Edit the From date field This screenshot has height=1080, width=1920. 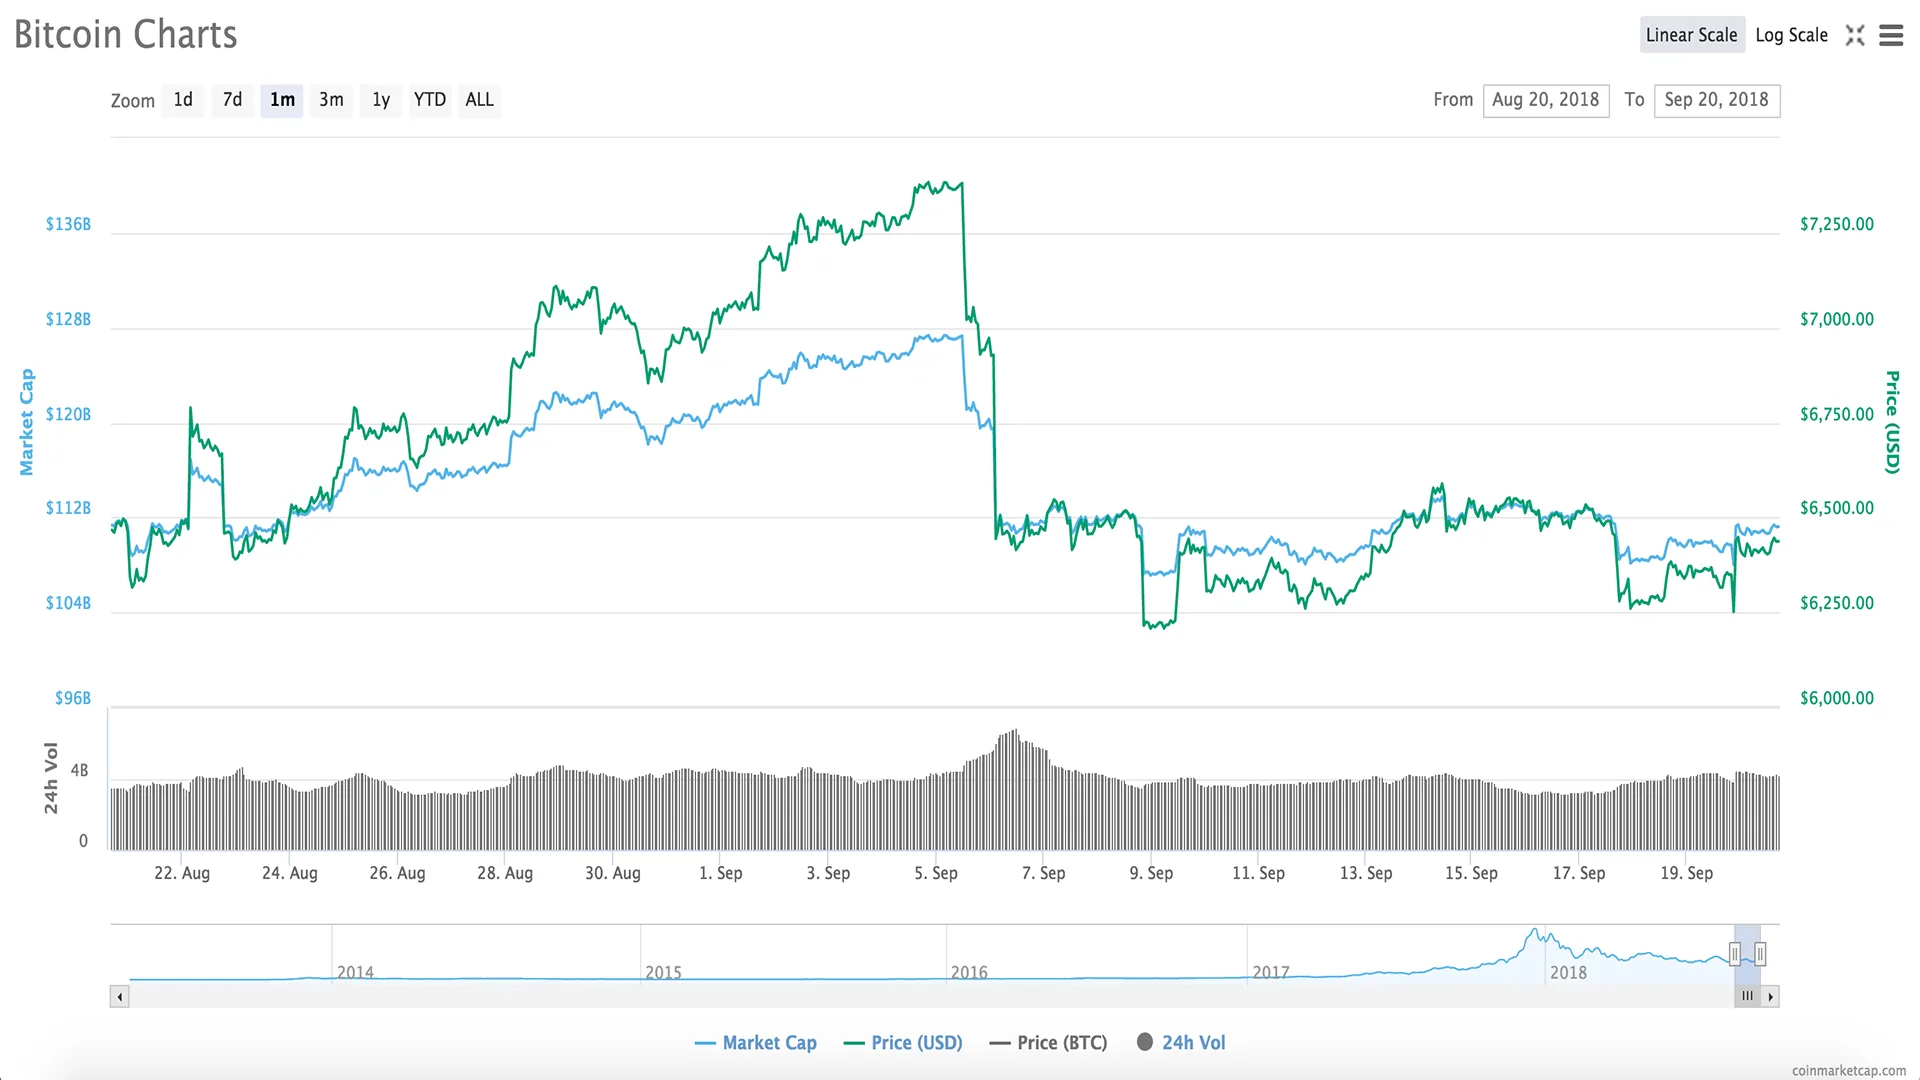(1546, 100)
